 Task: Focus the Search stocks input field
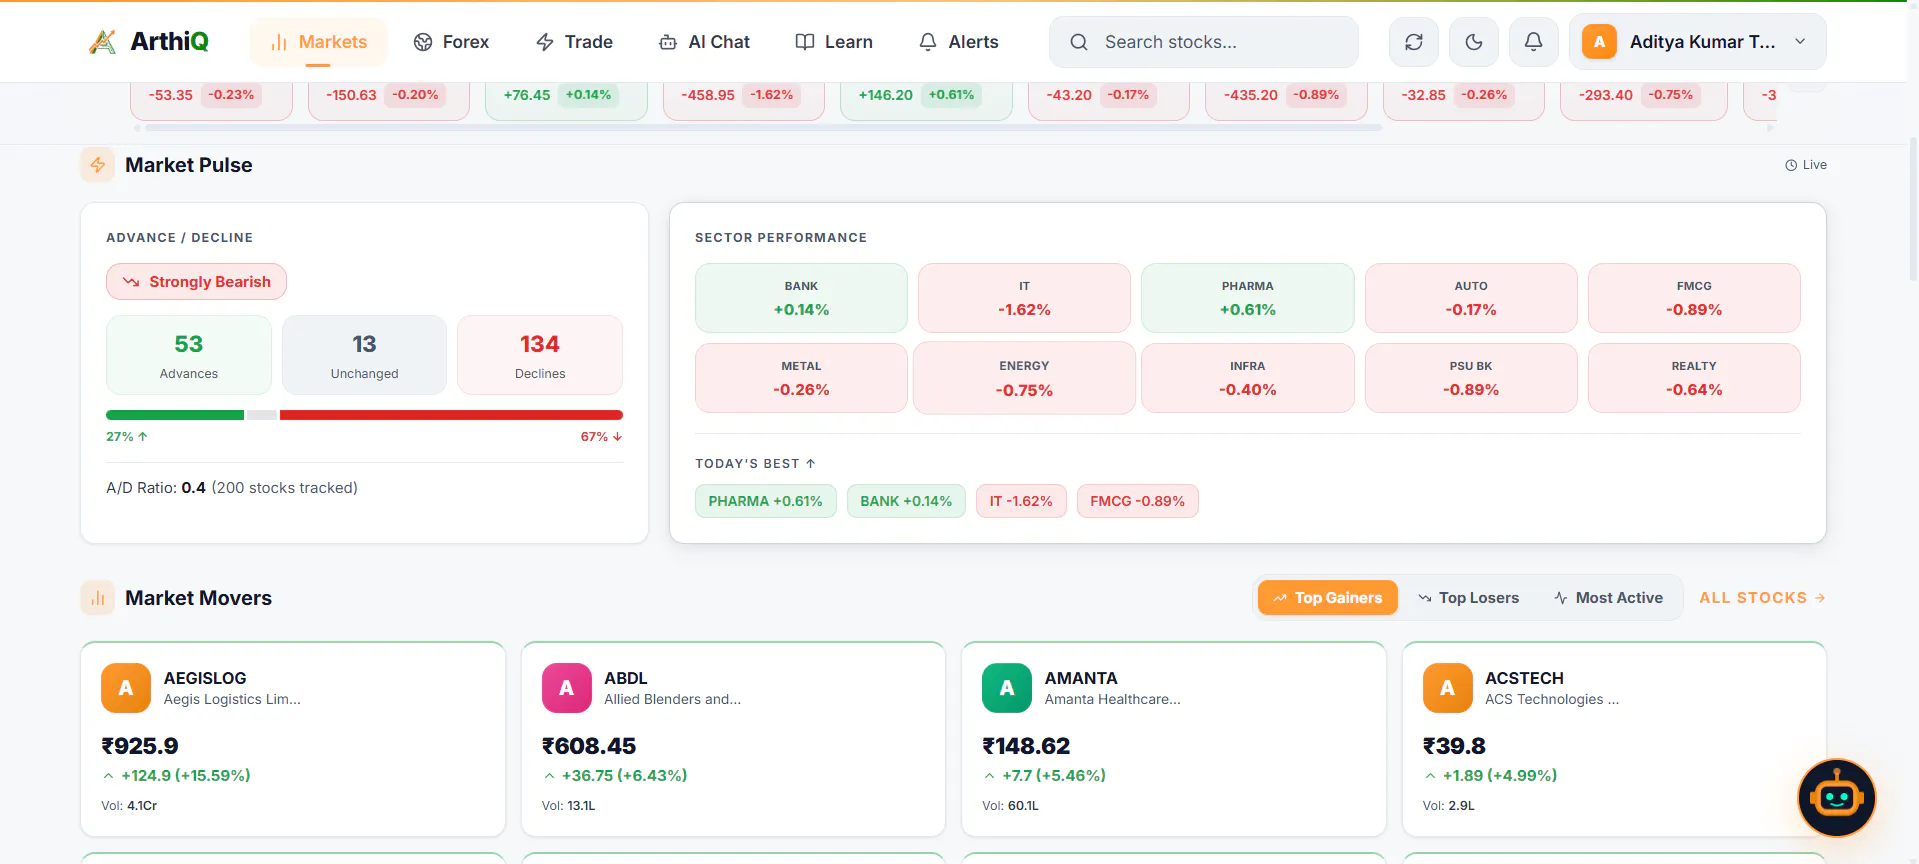1204,42
